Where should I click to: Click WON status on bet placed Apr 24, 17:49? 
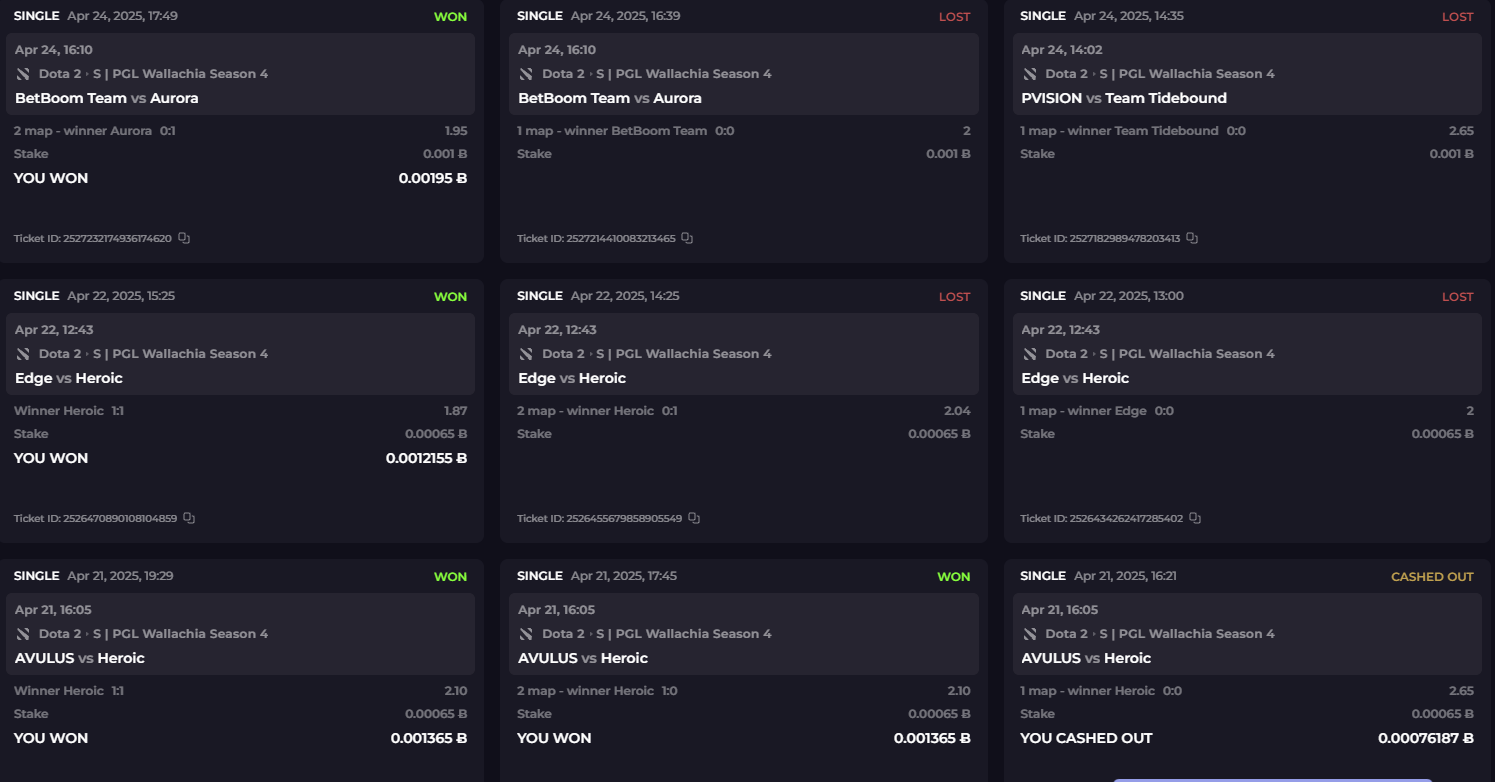pos(450,17)
